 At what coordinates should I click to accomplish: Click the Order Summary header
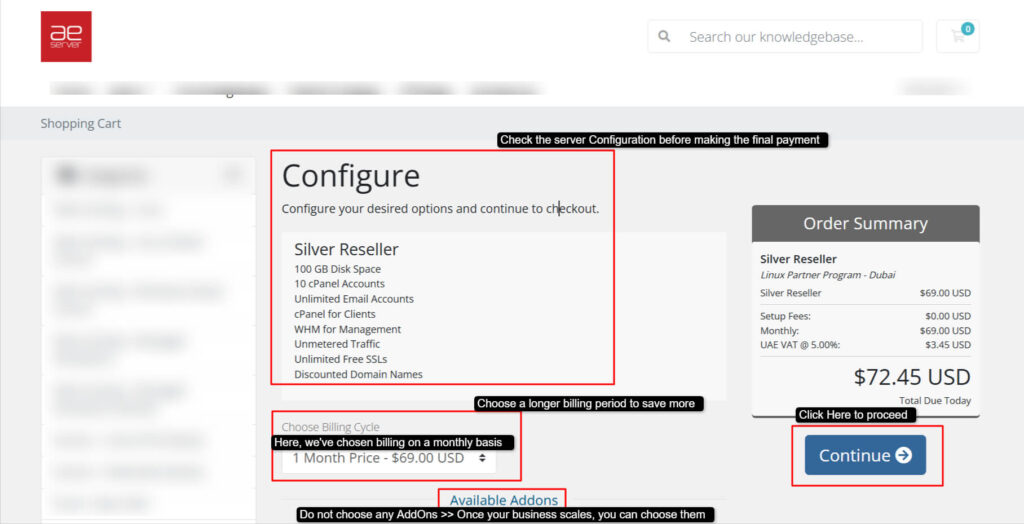(x=865, y=223)
